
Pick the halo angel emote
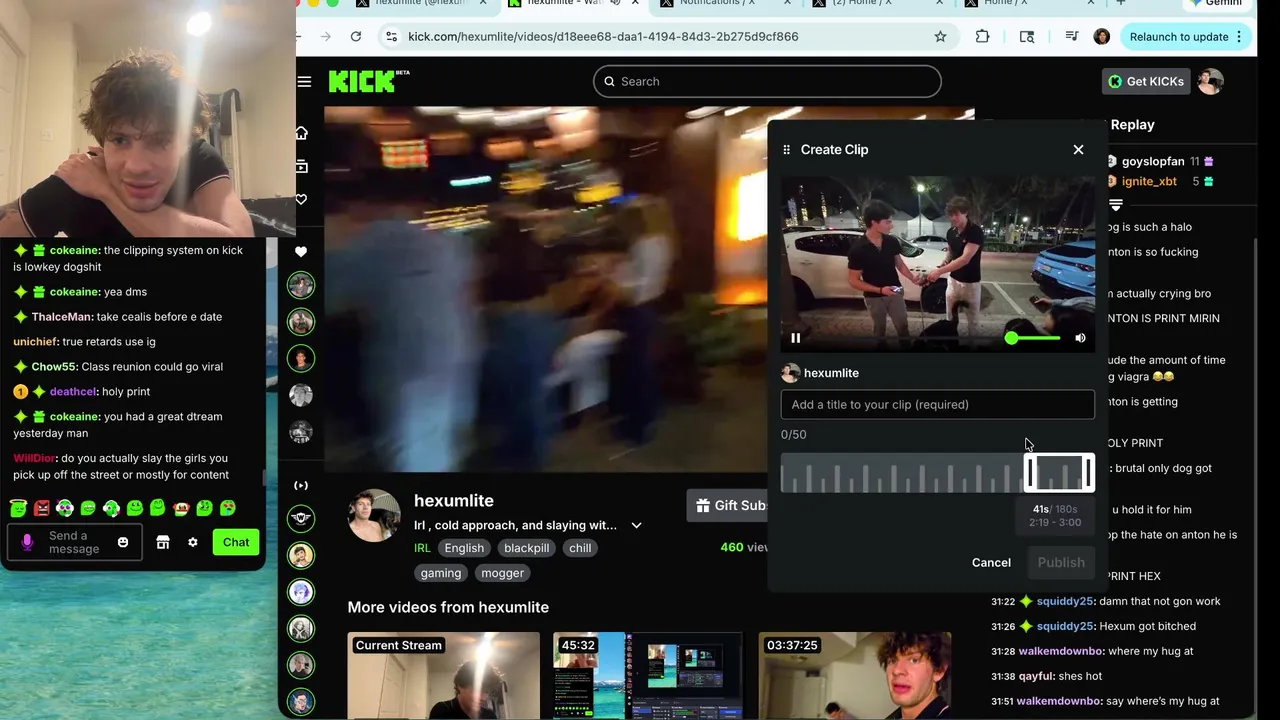click(x=19, y=508)
